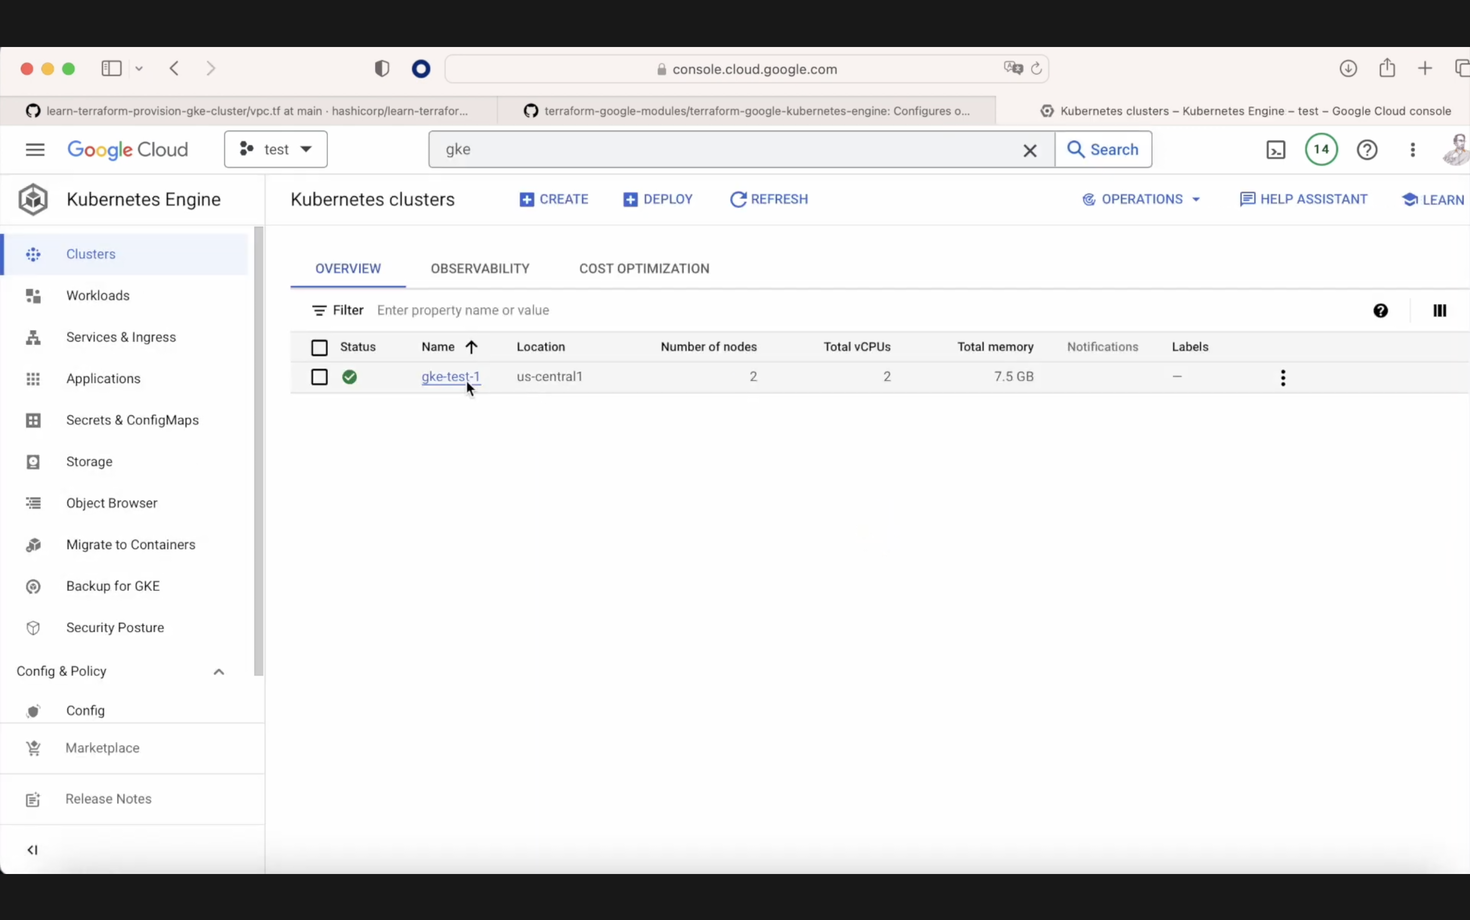Collapse the sidebar navigation panel

[x=32, y=850]
